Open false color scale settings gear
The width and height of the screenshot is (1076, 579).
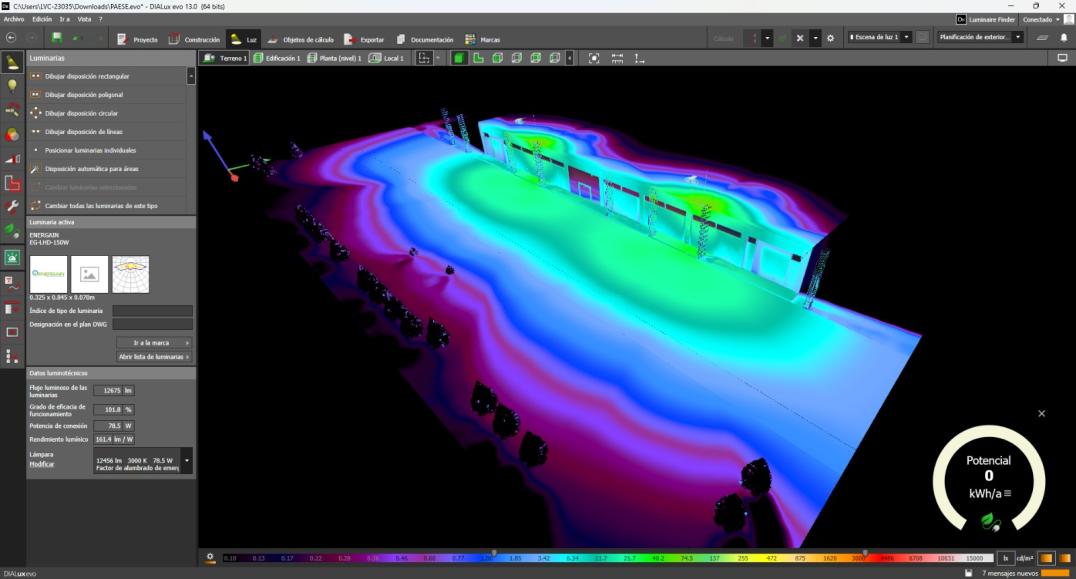pos(210,557)
